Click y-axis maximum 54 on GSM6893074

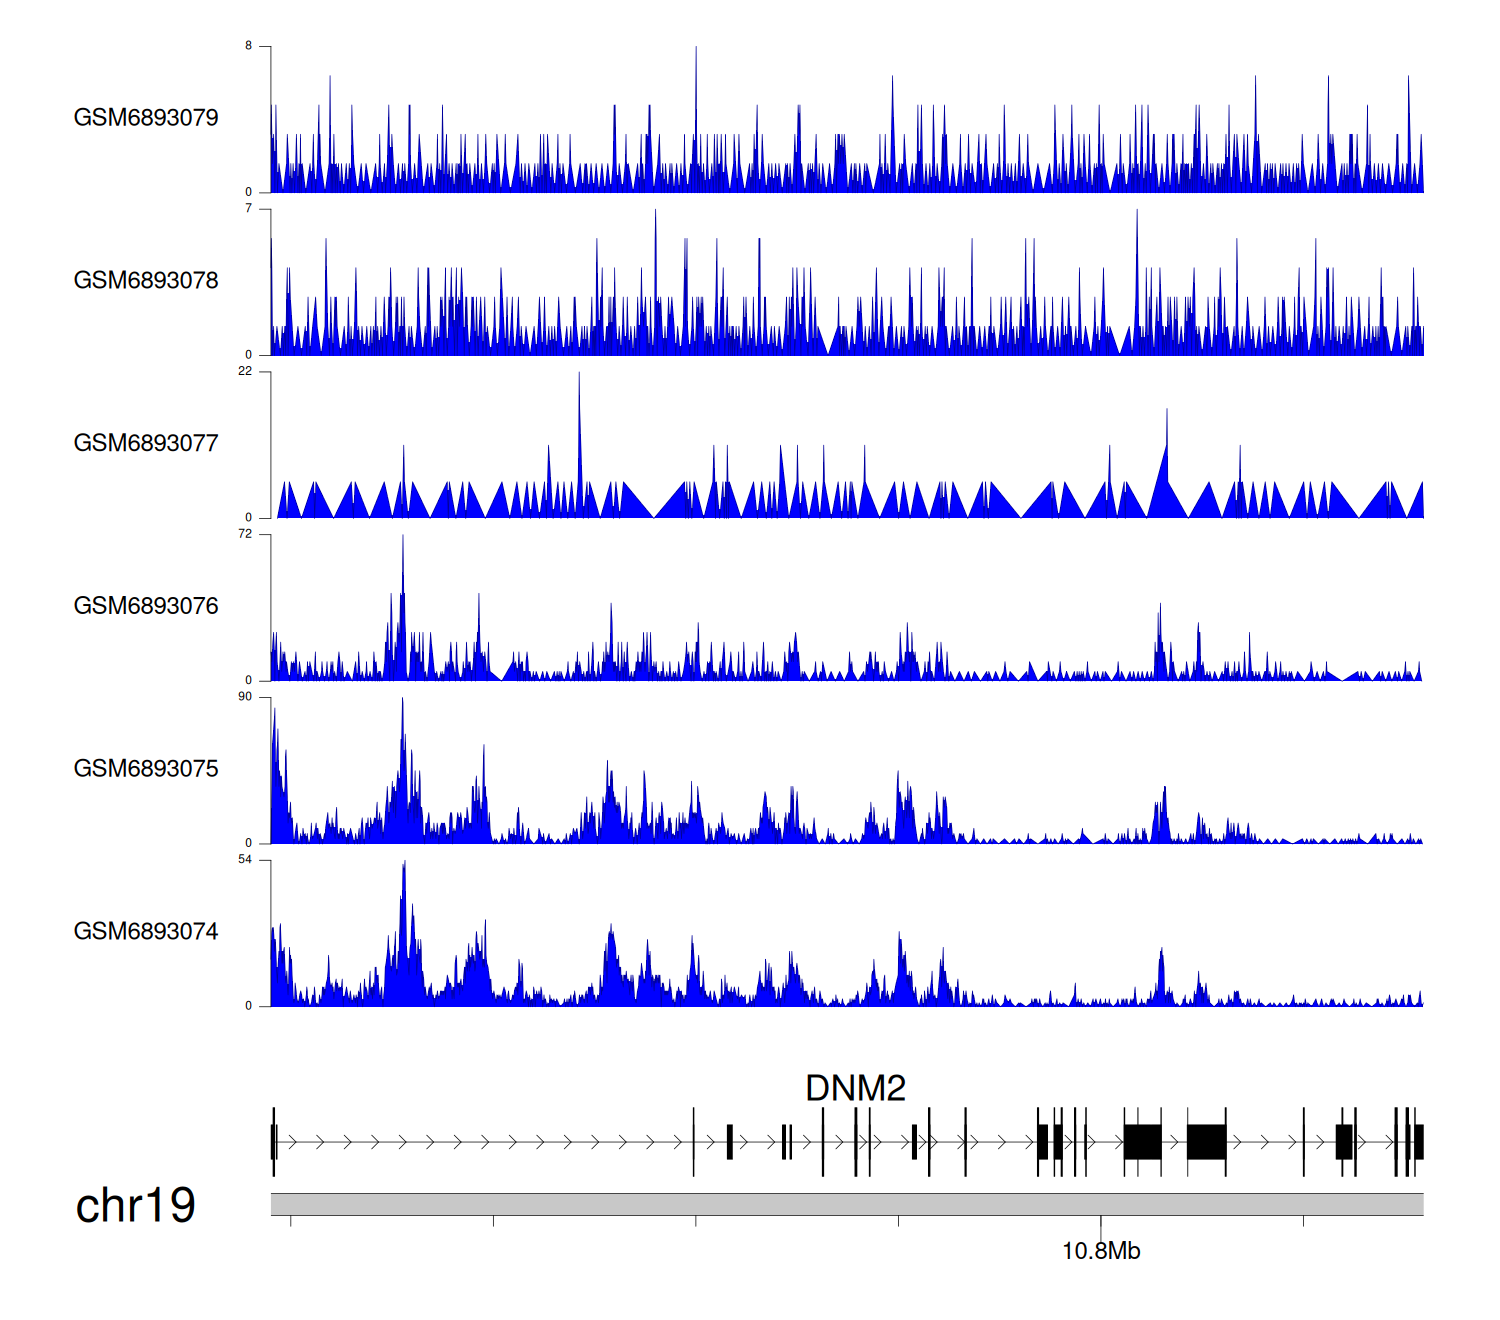[x=245, y=860]
